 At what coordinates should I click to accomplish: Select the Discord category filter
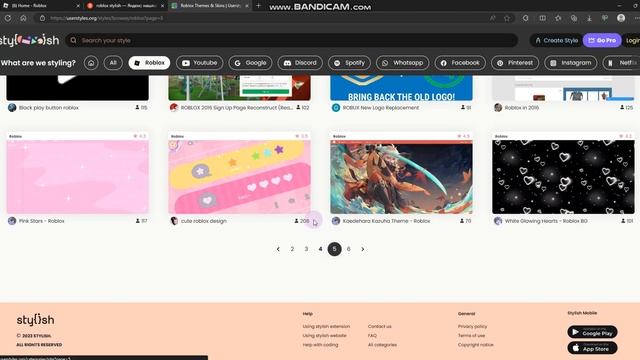tap(300, 63)
